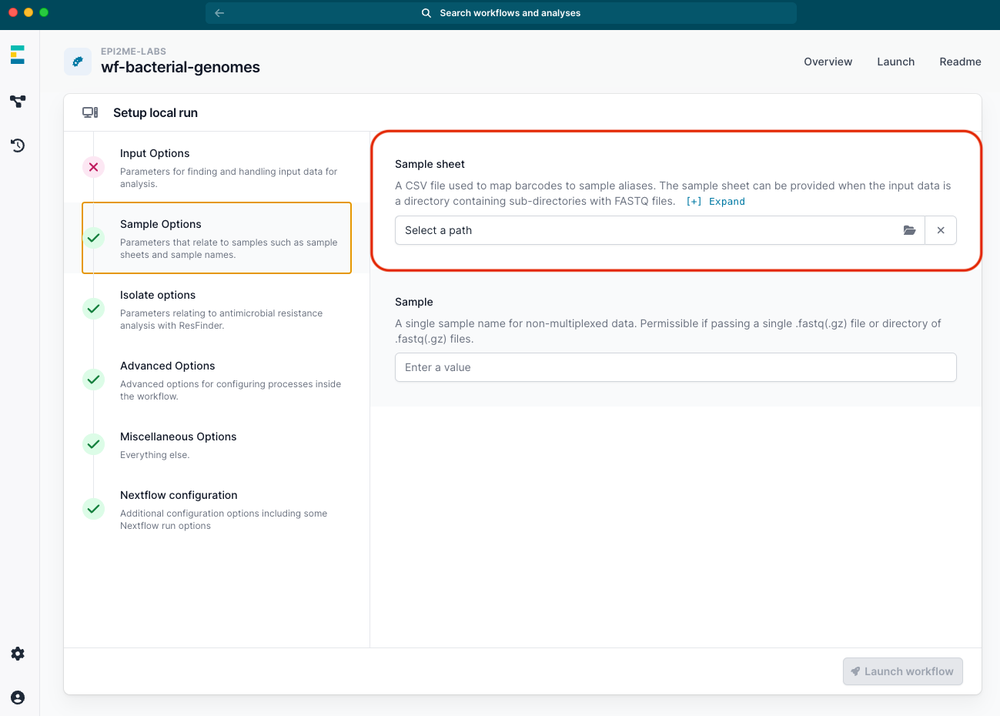Click the green check beside Advanced Options
This screenshot has height=716, width=1000.
94,379
